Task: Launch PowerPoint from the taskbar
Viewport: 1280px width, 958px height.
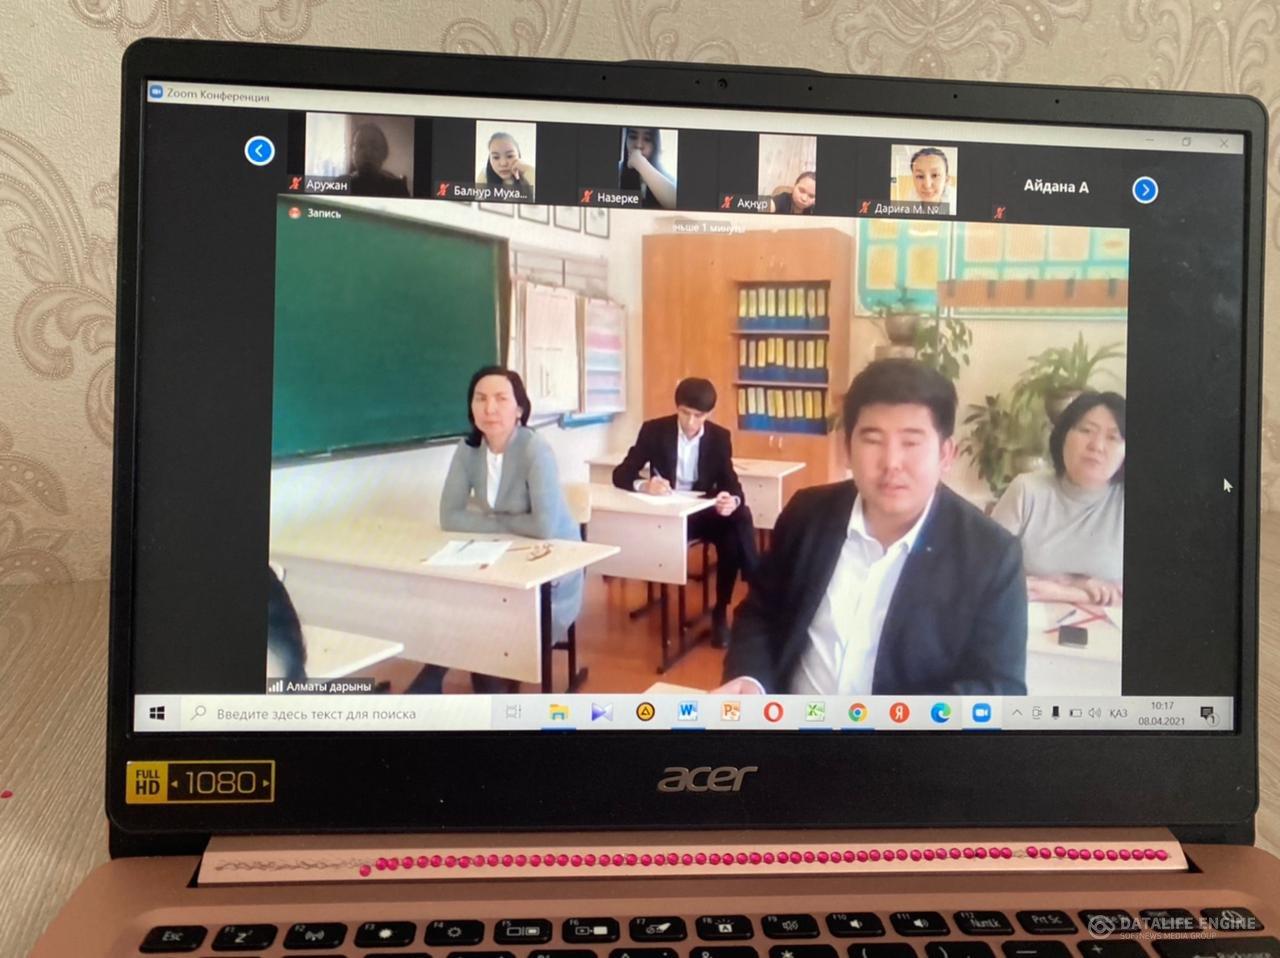Action: coord(731,712)
